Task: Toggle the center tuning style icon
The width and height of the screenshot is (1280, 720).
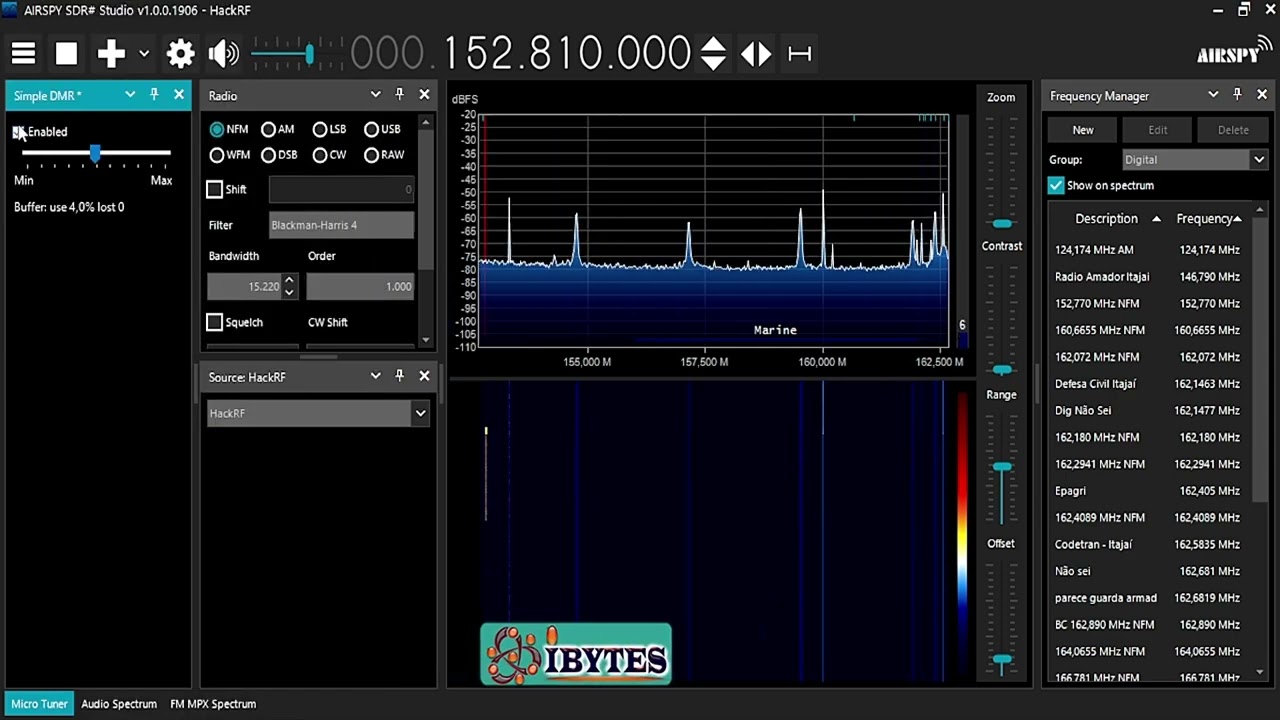Action: tap(756, 54)
